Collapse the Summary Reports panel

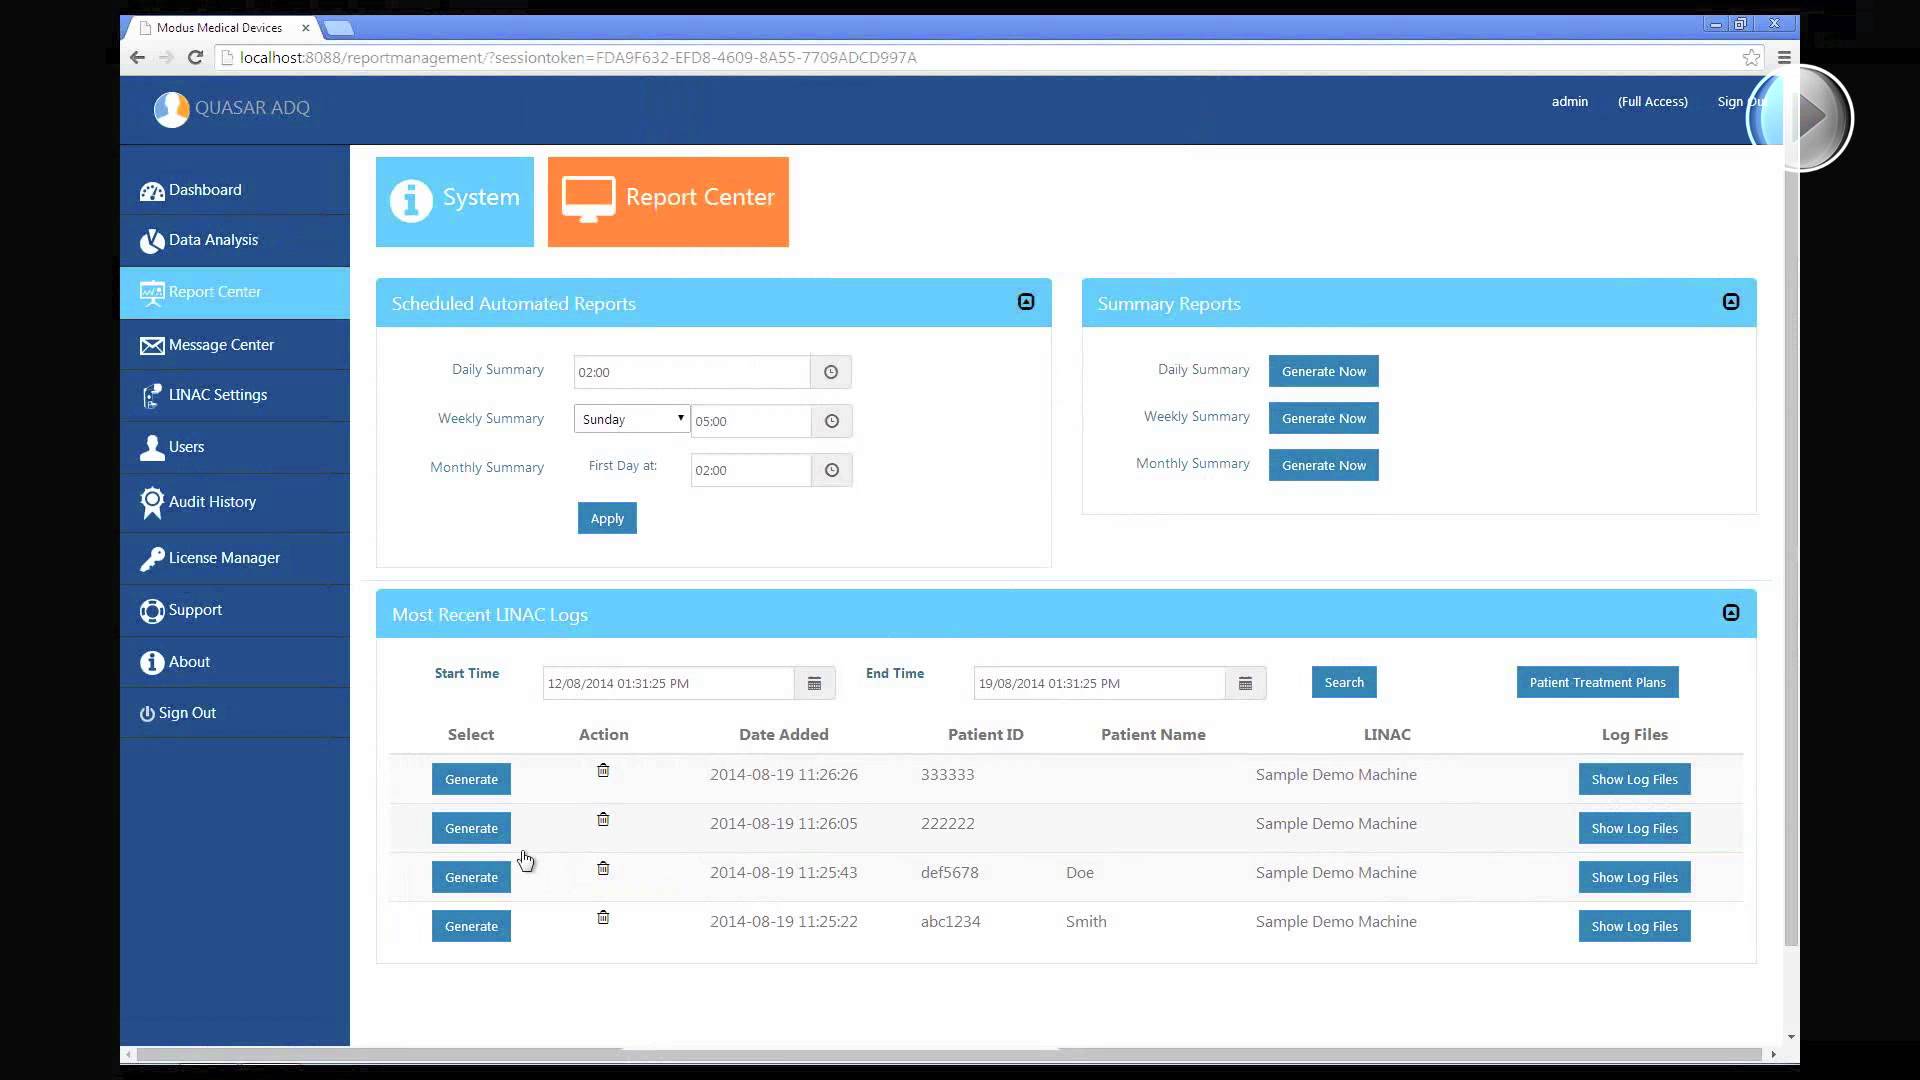click(1731, 302)
